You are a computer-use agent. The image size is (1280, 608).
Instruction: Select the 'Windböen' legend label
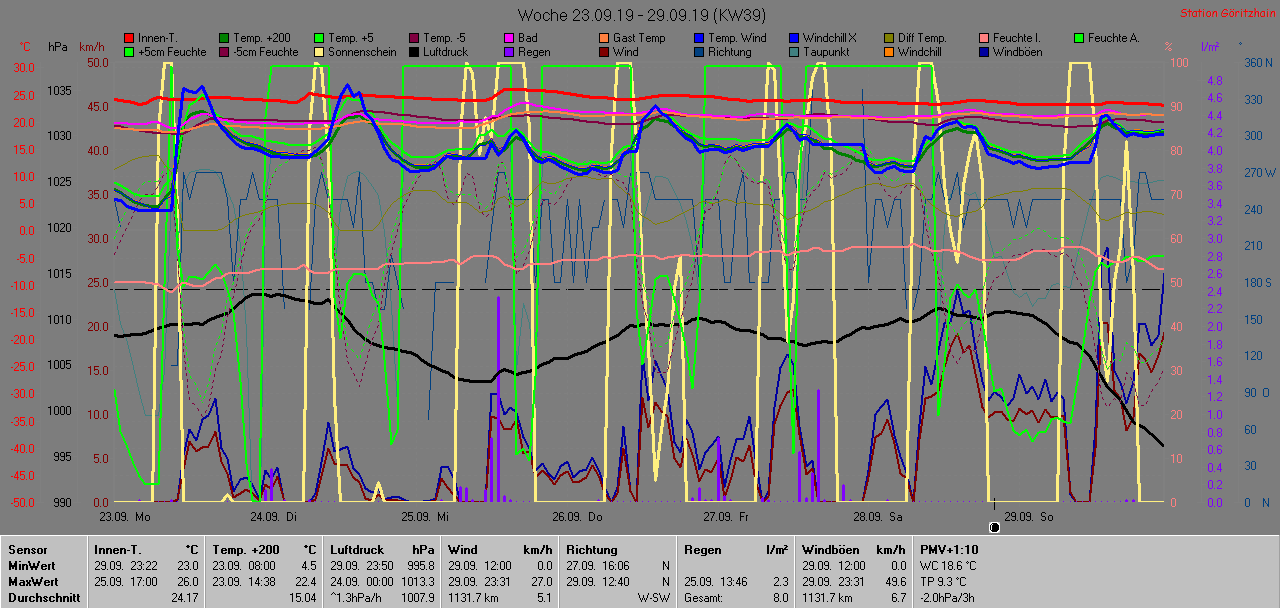tap(1019, 51)
